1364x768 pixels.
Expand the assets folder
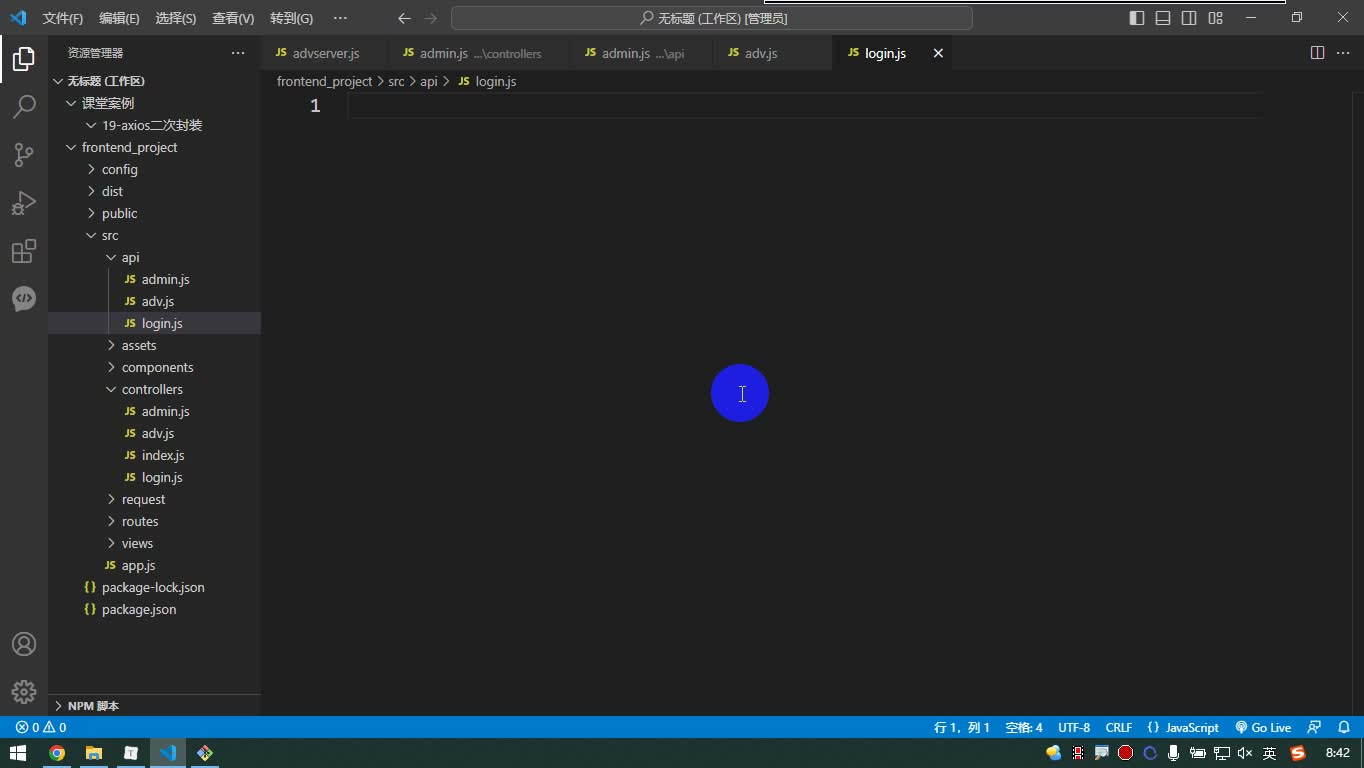tap(139, 345)
